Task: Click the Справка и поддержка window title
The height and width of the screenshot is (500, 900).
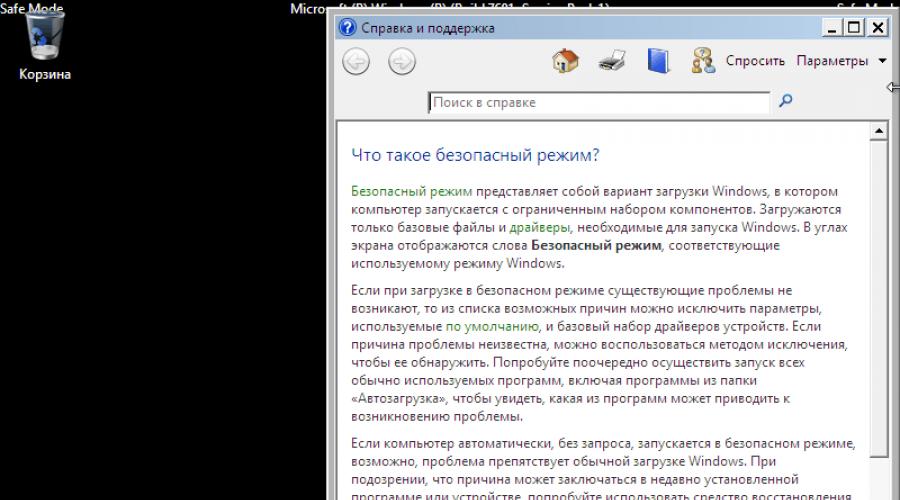Action: [x=428, y=28]
